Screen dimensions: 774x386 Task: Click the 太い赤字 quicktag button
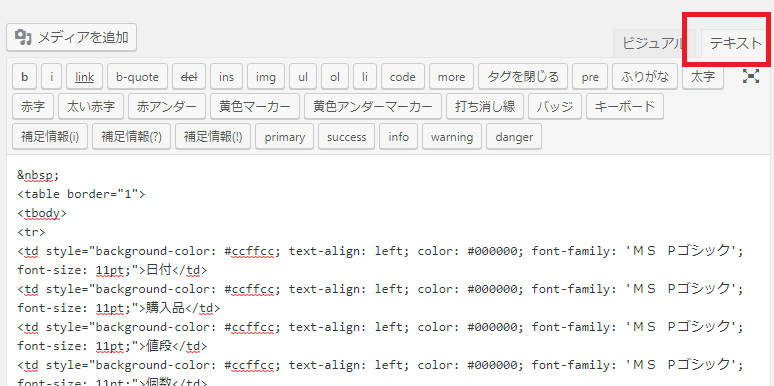pyautogui.click(x=91, y=107)
